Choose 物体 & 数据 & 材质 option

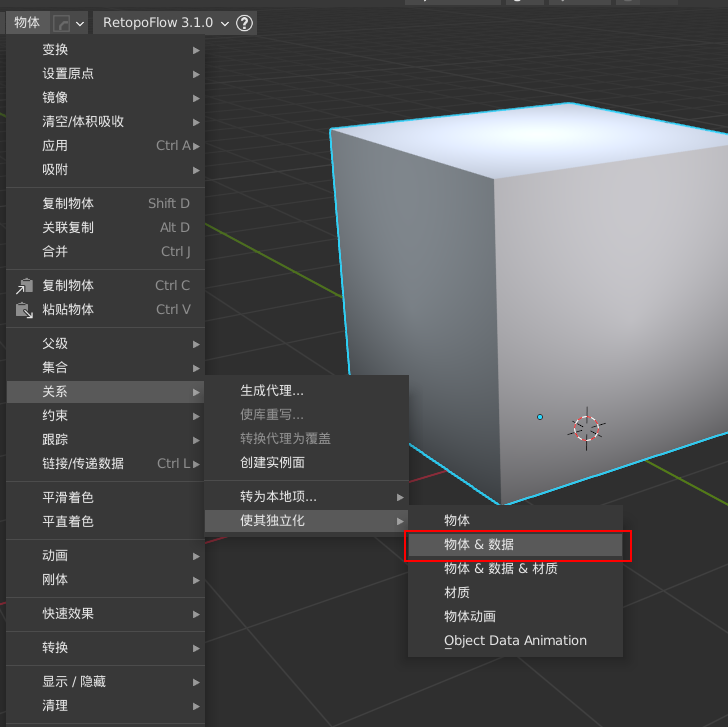click(x=515, y=568)
